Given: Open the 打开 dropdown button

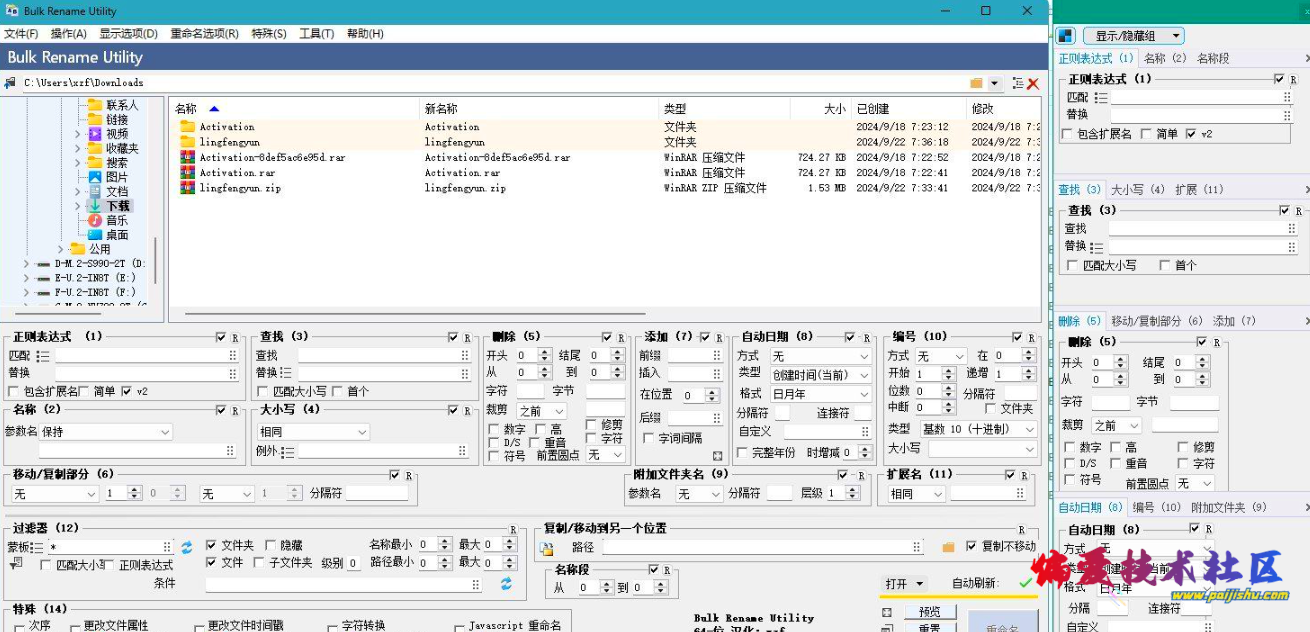Looking at the screenshot, I should tap(905, 584).
